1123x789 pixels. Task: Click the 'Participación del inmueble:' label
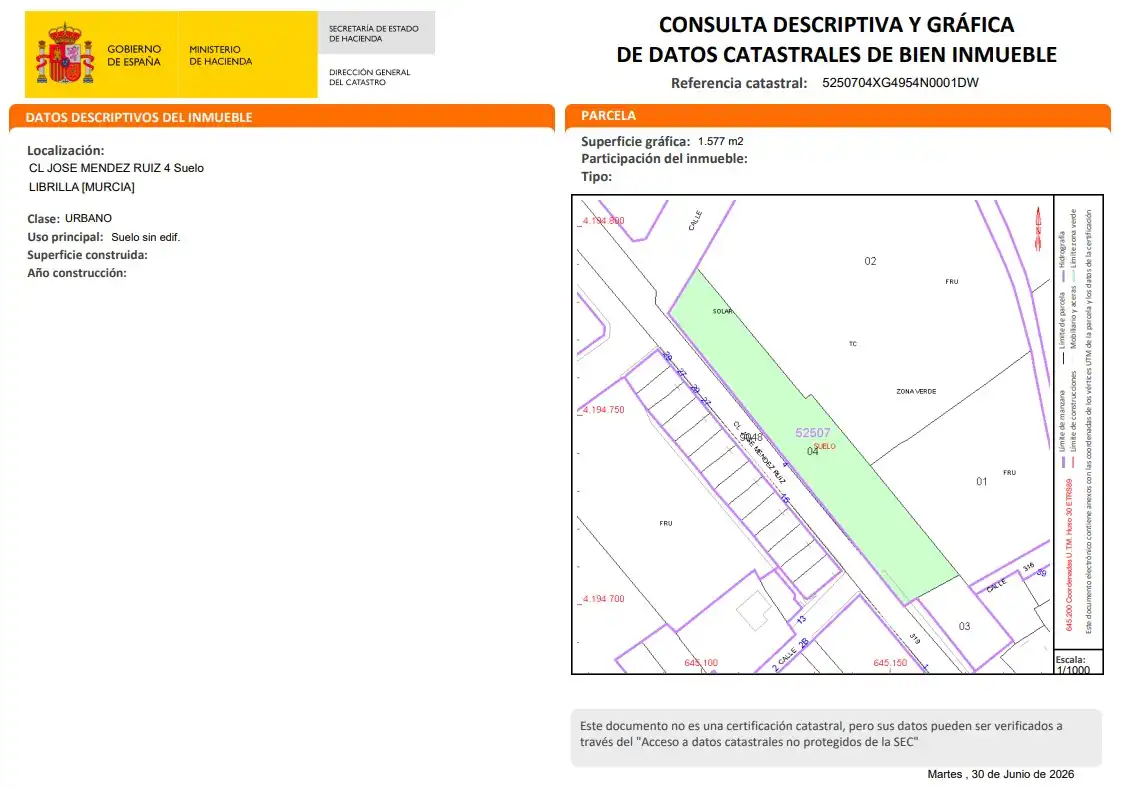pos(664,159)
